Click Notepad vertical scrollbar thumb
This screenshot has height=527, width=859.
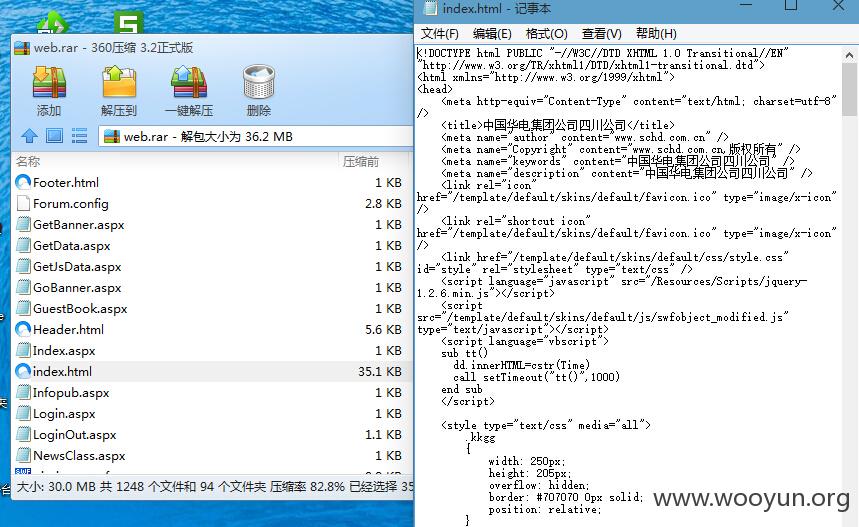click(x=849, y=89)
